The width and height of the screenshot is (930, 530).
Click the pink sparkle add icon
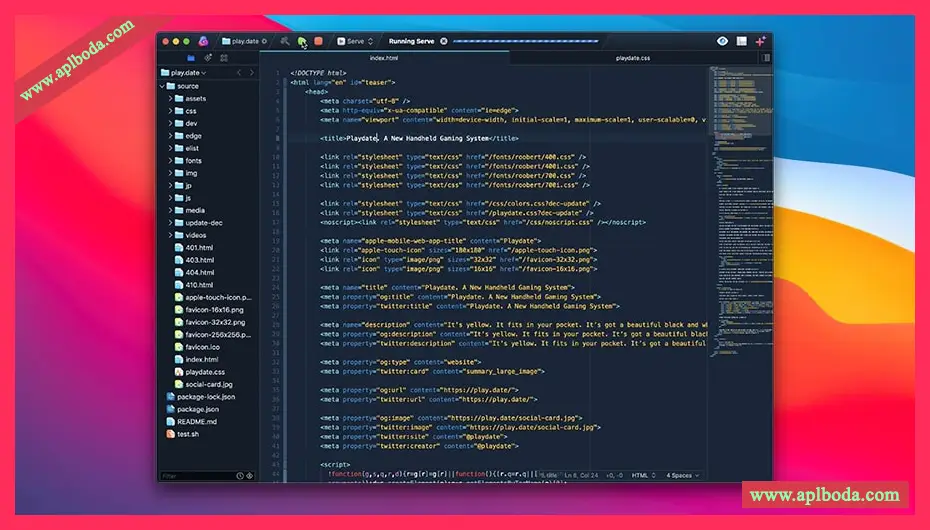tap(761, 41)
